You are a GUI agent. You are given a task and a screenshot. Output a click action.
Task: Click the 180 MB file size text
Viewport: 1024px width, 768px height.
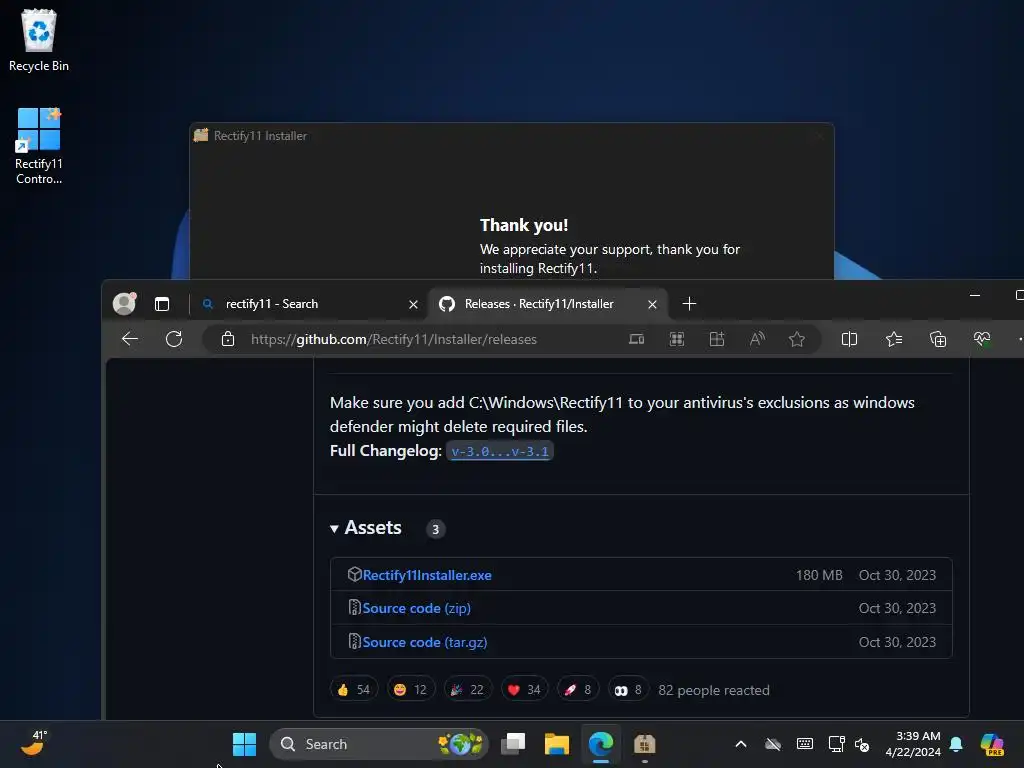click(819, 575)
